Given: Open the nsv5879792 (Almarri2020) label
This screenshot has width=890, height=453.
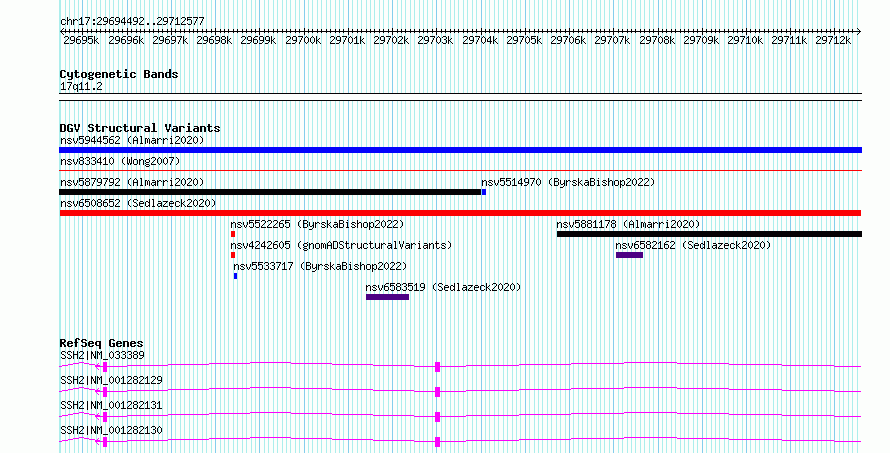Looking at the screenshot, I should click(x=132, y=182).
